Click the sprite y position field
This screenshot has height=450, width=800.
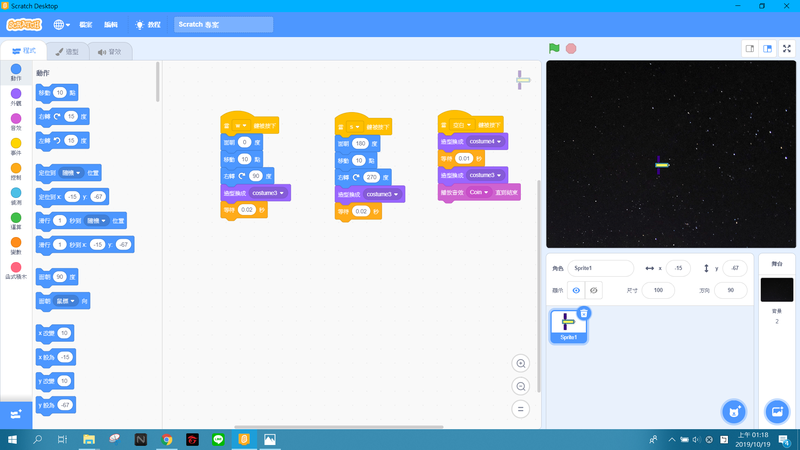735,268
